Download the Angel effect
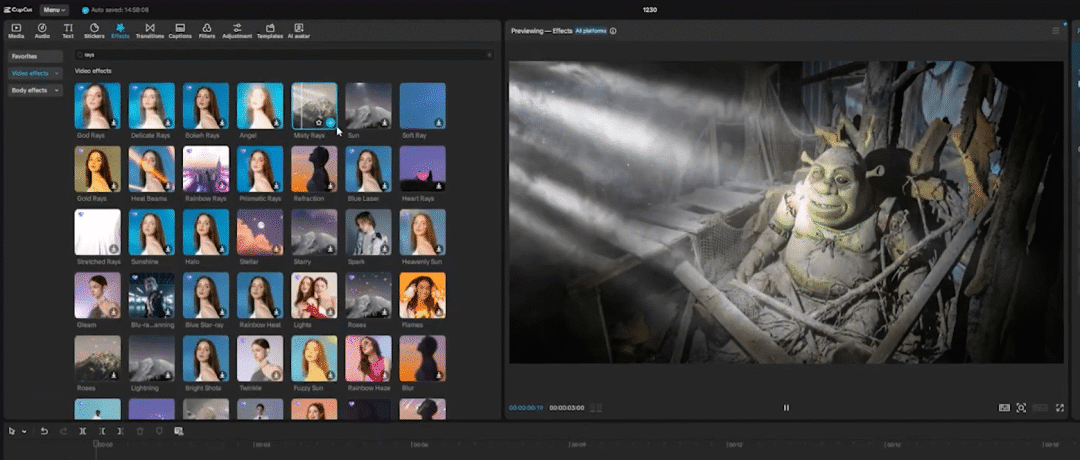Viewport: 1080px width, 460px height. coord(276,123)
